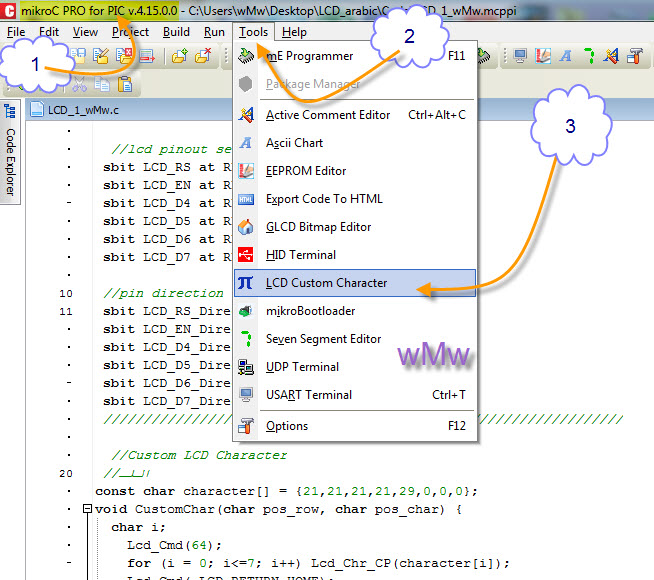The width and height of the screenshot is (654, 580).
Task: Click the mikroC red C application icon
Action: [x=8, y=10]
